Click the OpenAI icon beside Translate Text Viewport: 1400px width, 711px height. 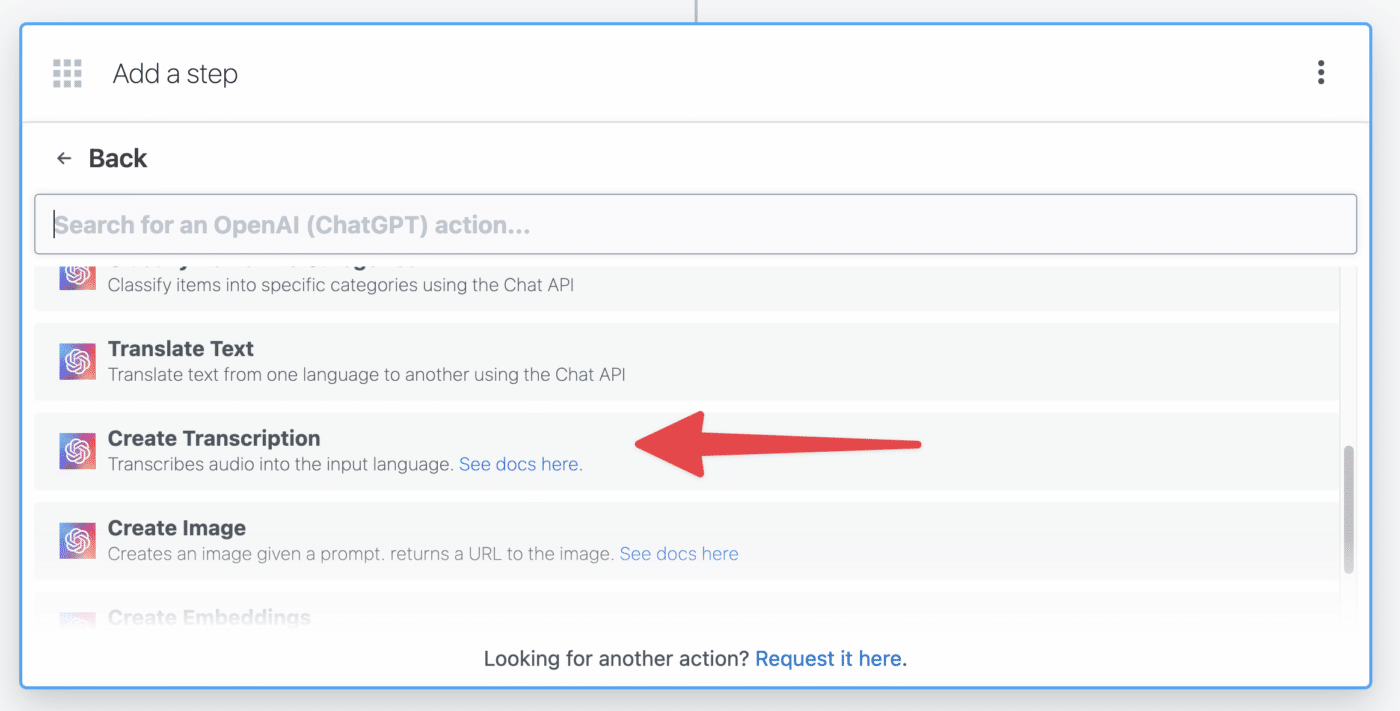[77, 361]
